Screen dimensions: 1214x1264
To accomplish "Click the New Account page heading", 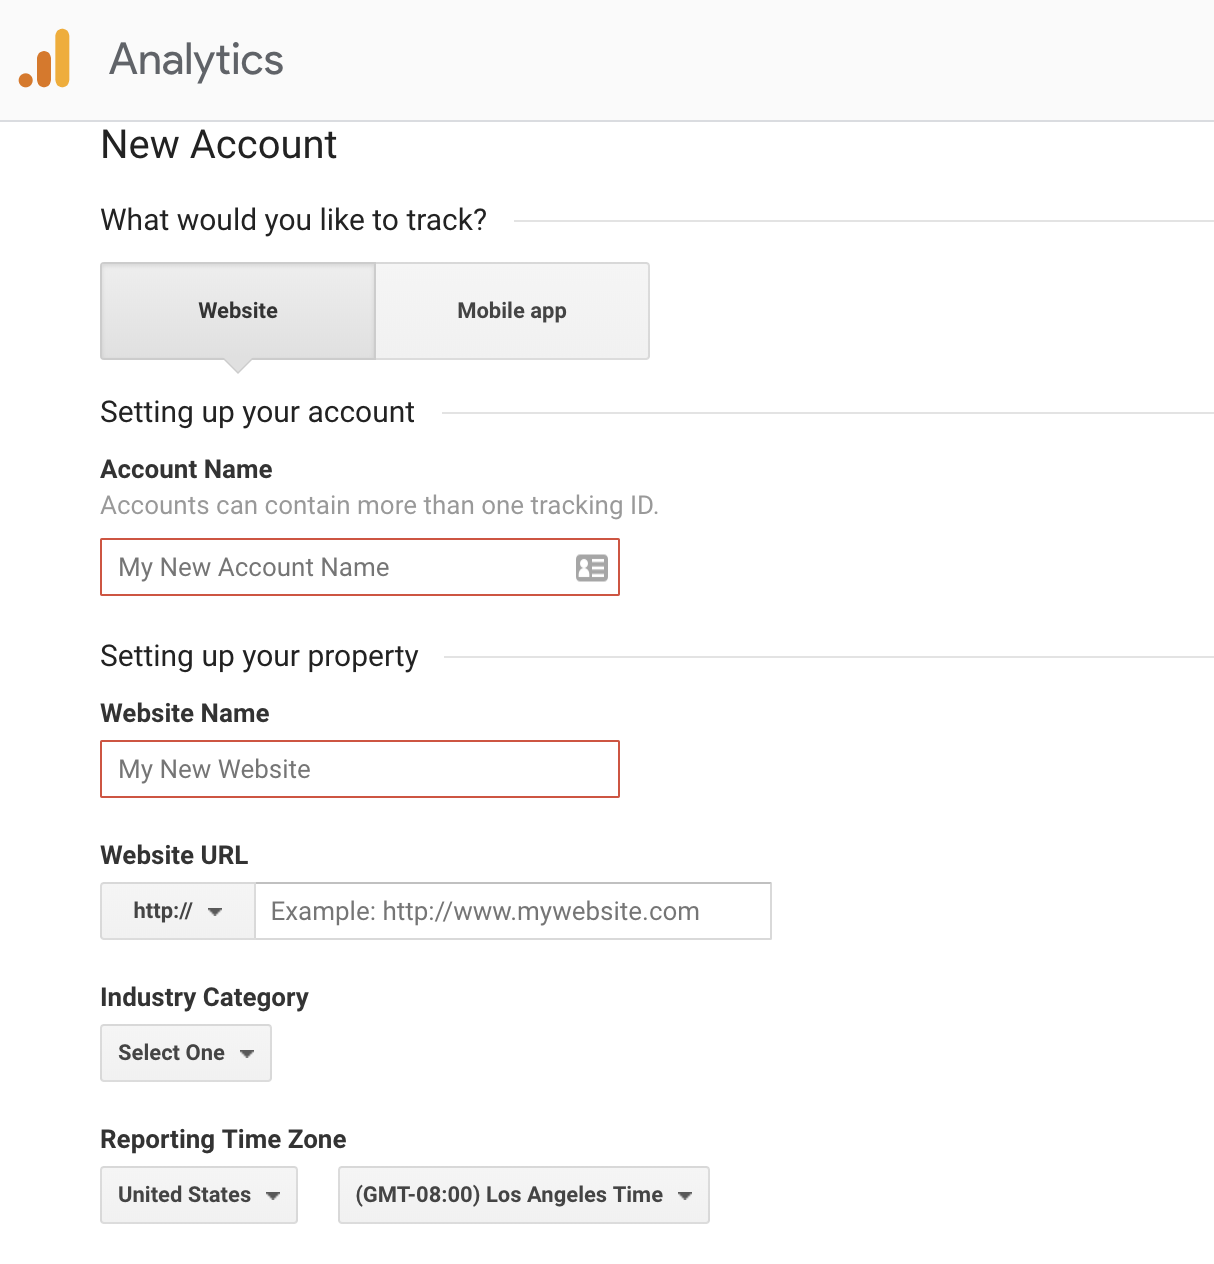I will (x=219, y=145).
